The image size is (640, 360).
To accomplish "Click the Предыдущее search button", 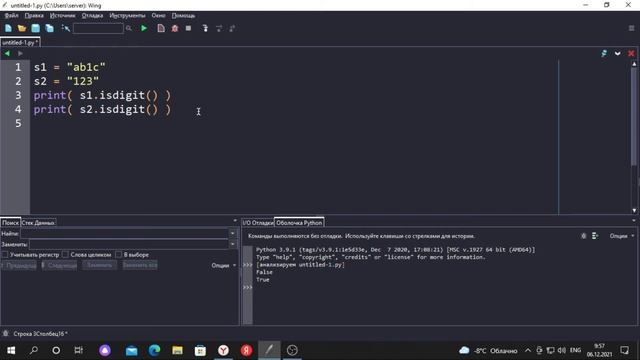I will [19, 265].
